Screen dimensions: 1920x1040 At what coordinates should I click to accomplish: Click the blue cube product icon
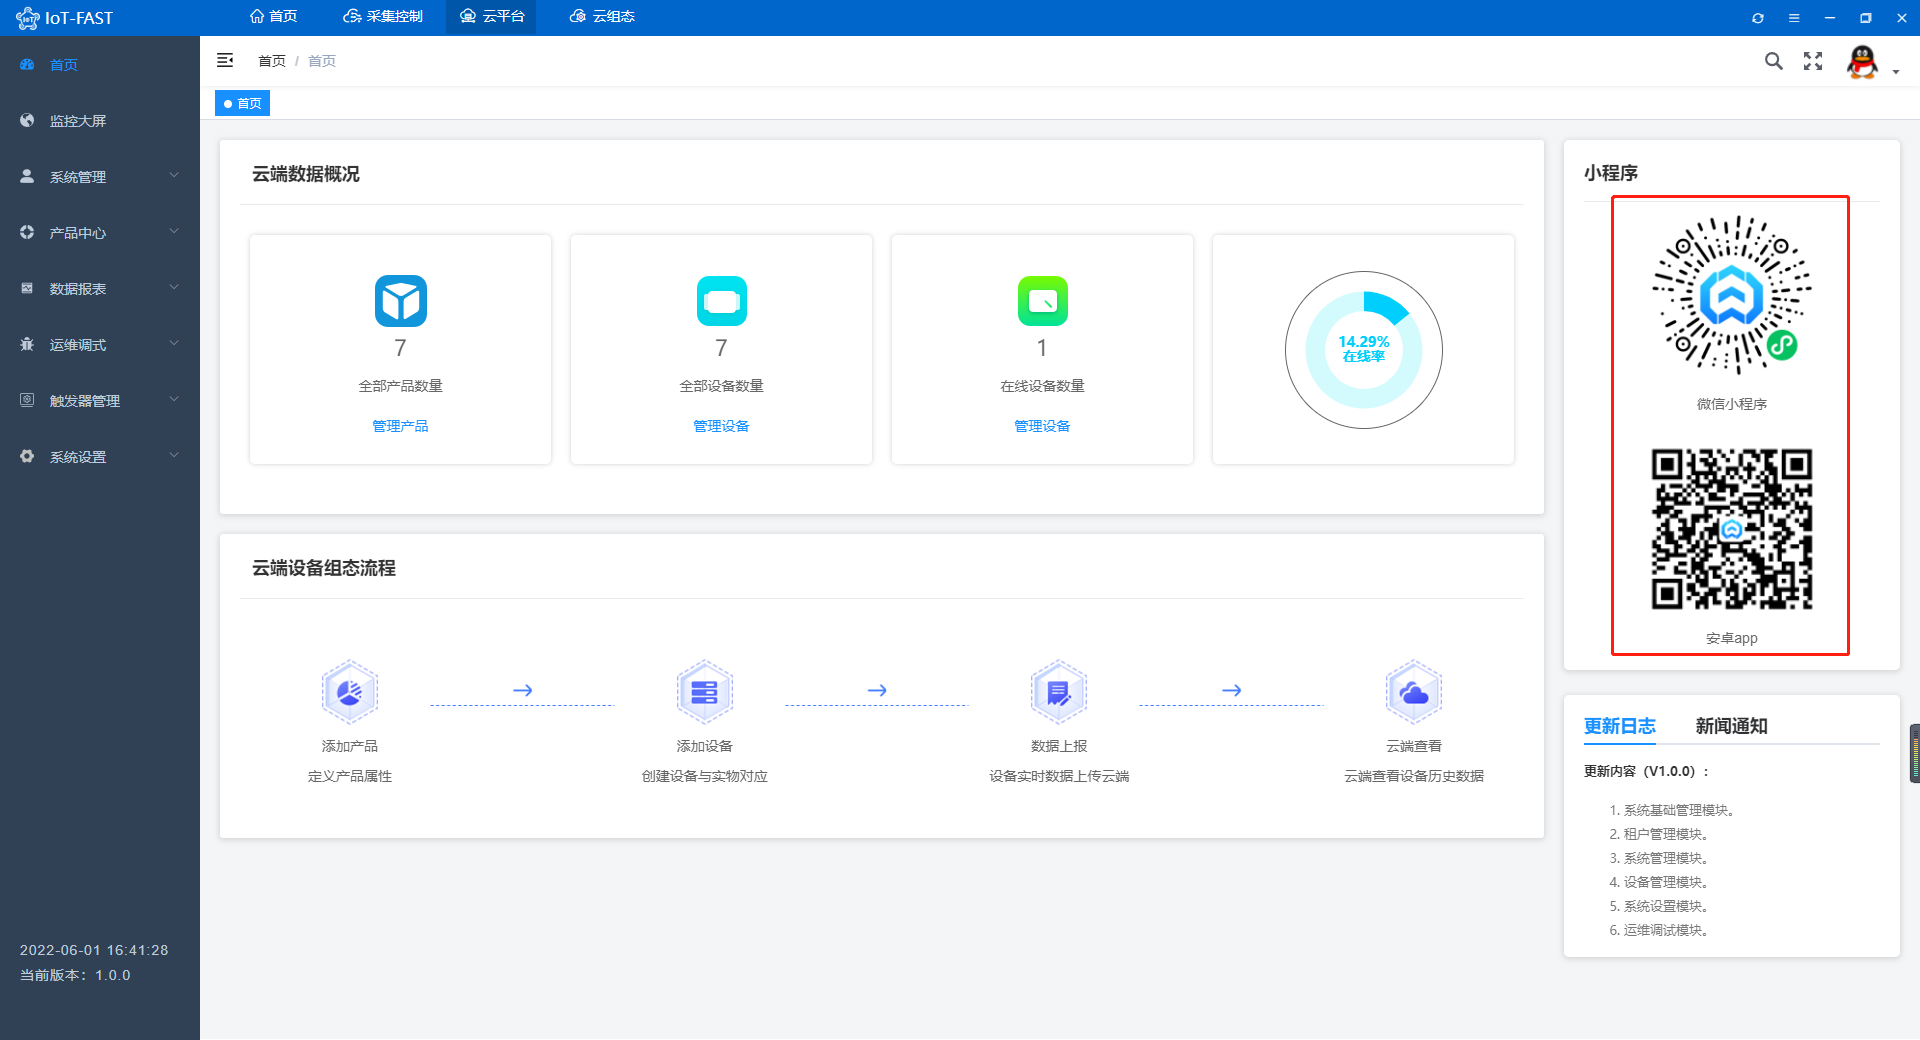pos(401,301)
